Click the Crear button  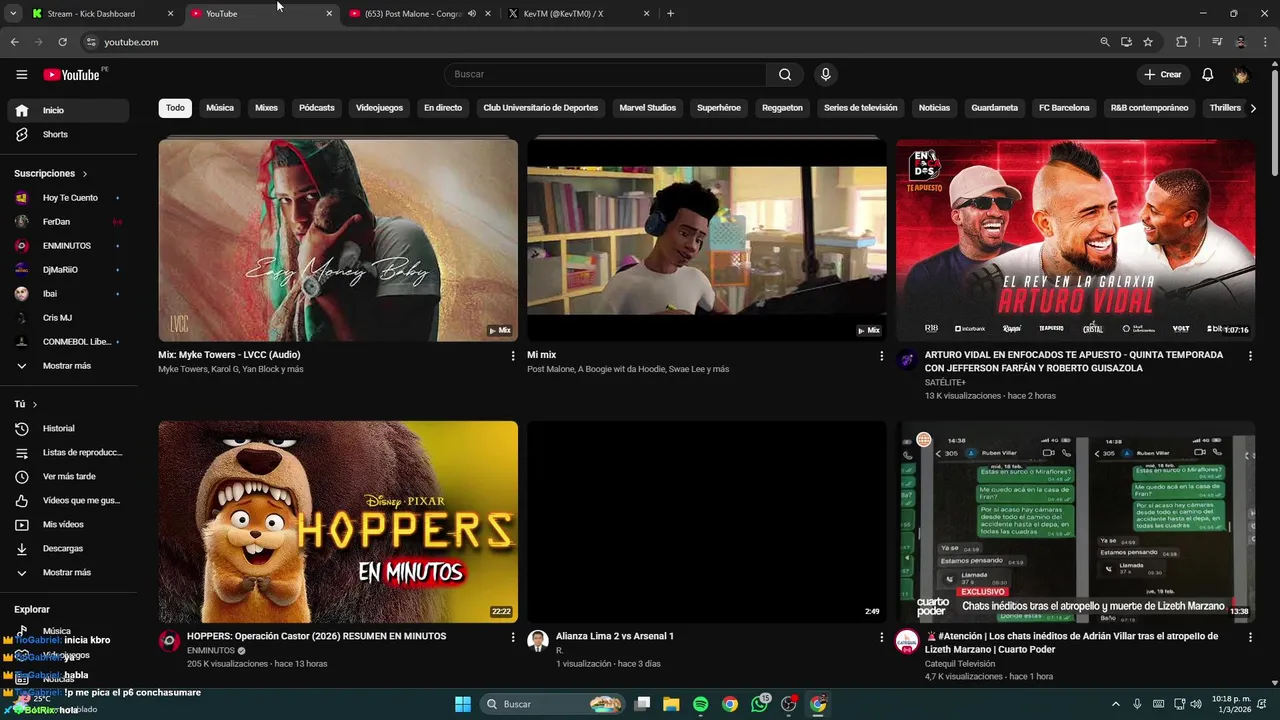tap(1163, 74)
